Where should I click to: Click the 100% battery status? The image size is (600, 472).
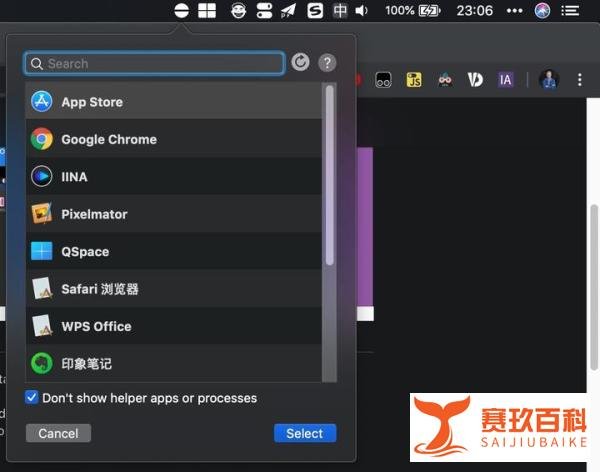pyautogui.click(x=413, y=10)
